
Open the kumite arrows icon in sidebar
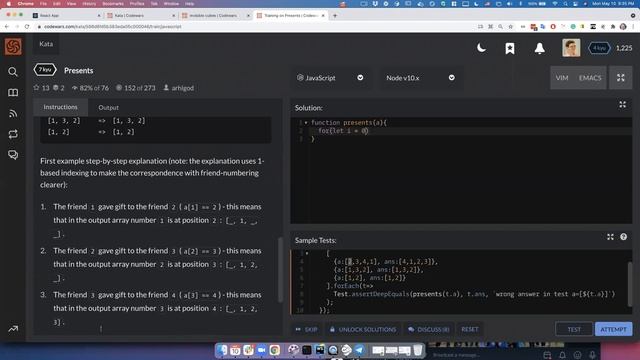(x=13, y=134)
